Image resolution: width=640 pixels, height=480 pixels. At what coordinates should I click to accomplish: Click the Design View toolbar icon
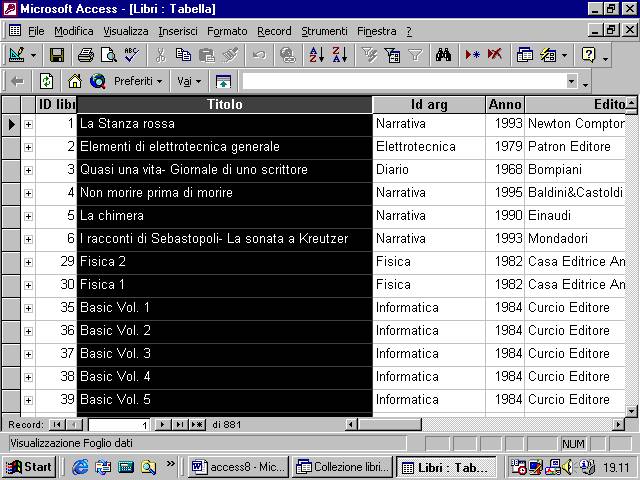tap(17, 55)
